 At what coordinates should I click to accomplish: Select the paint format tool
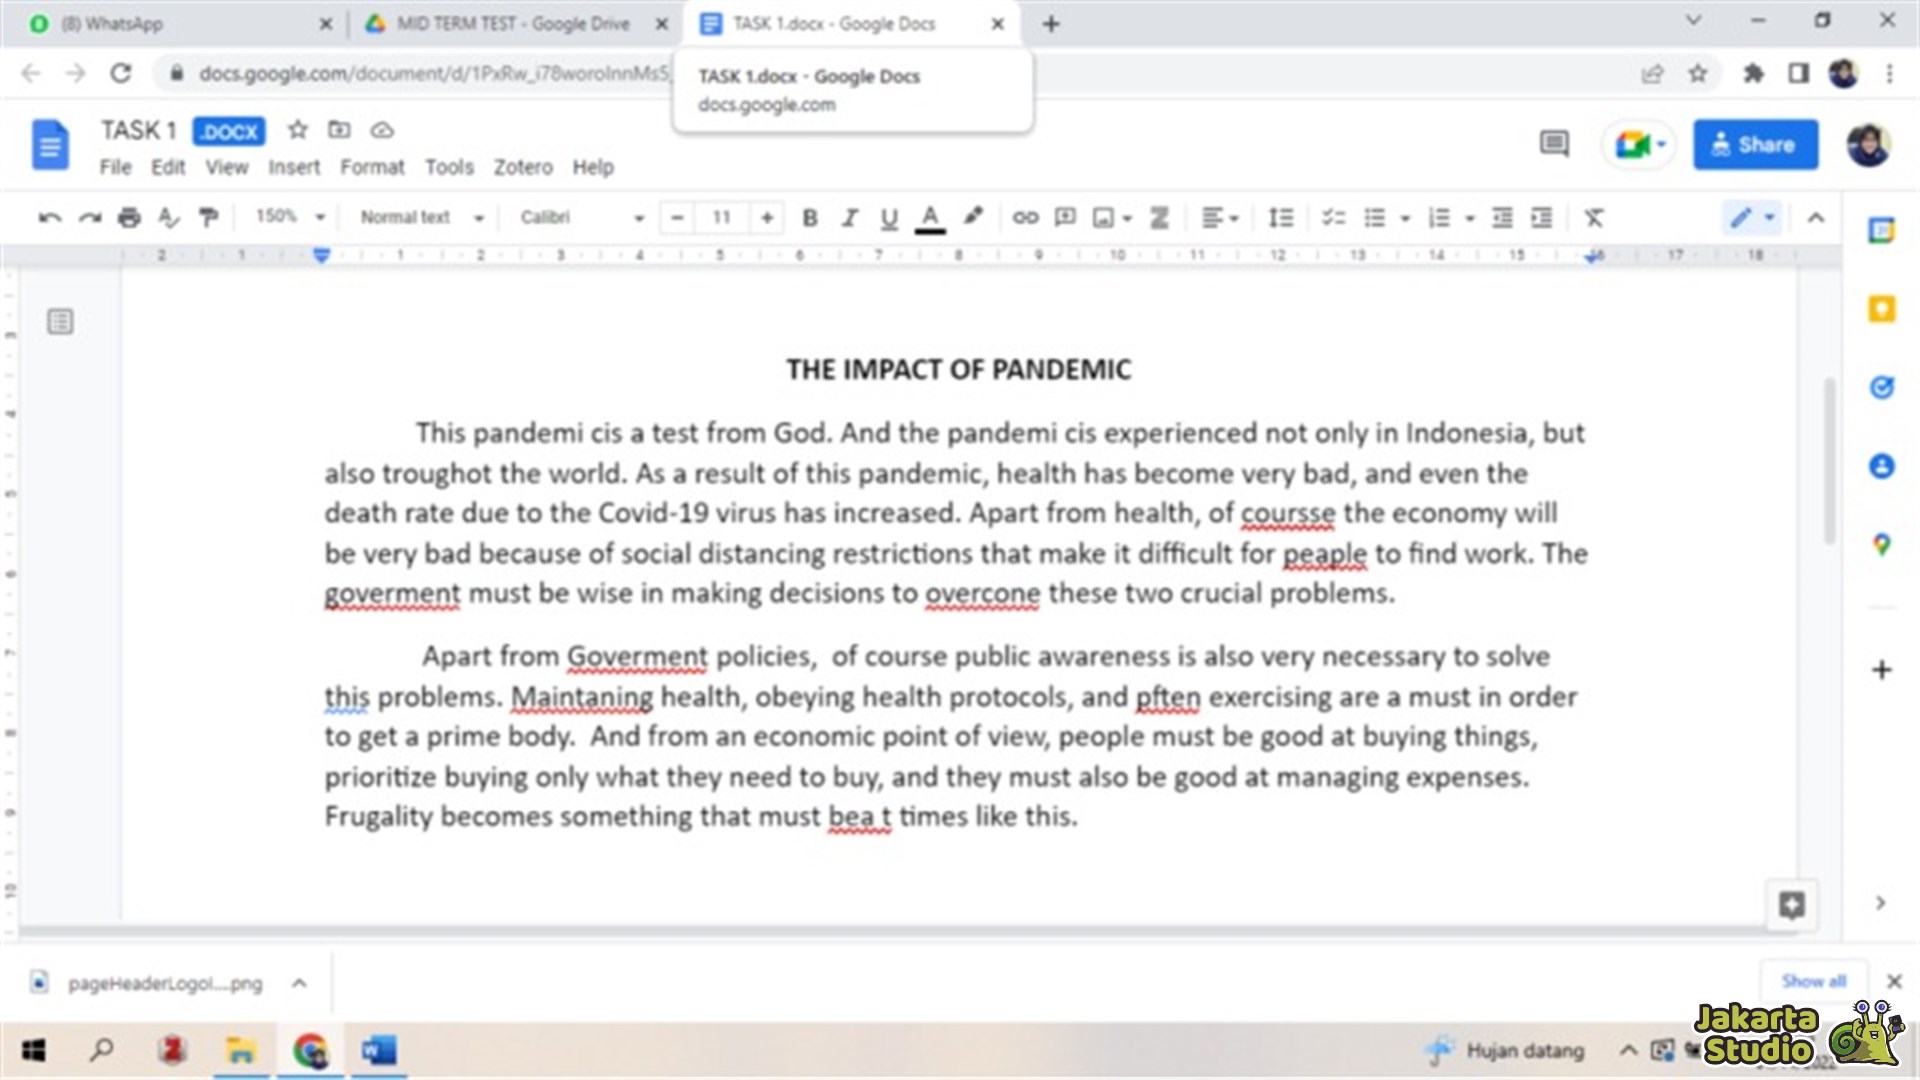click(x=208, y=217)
